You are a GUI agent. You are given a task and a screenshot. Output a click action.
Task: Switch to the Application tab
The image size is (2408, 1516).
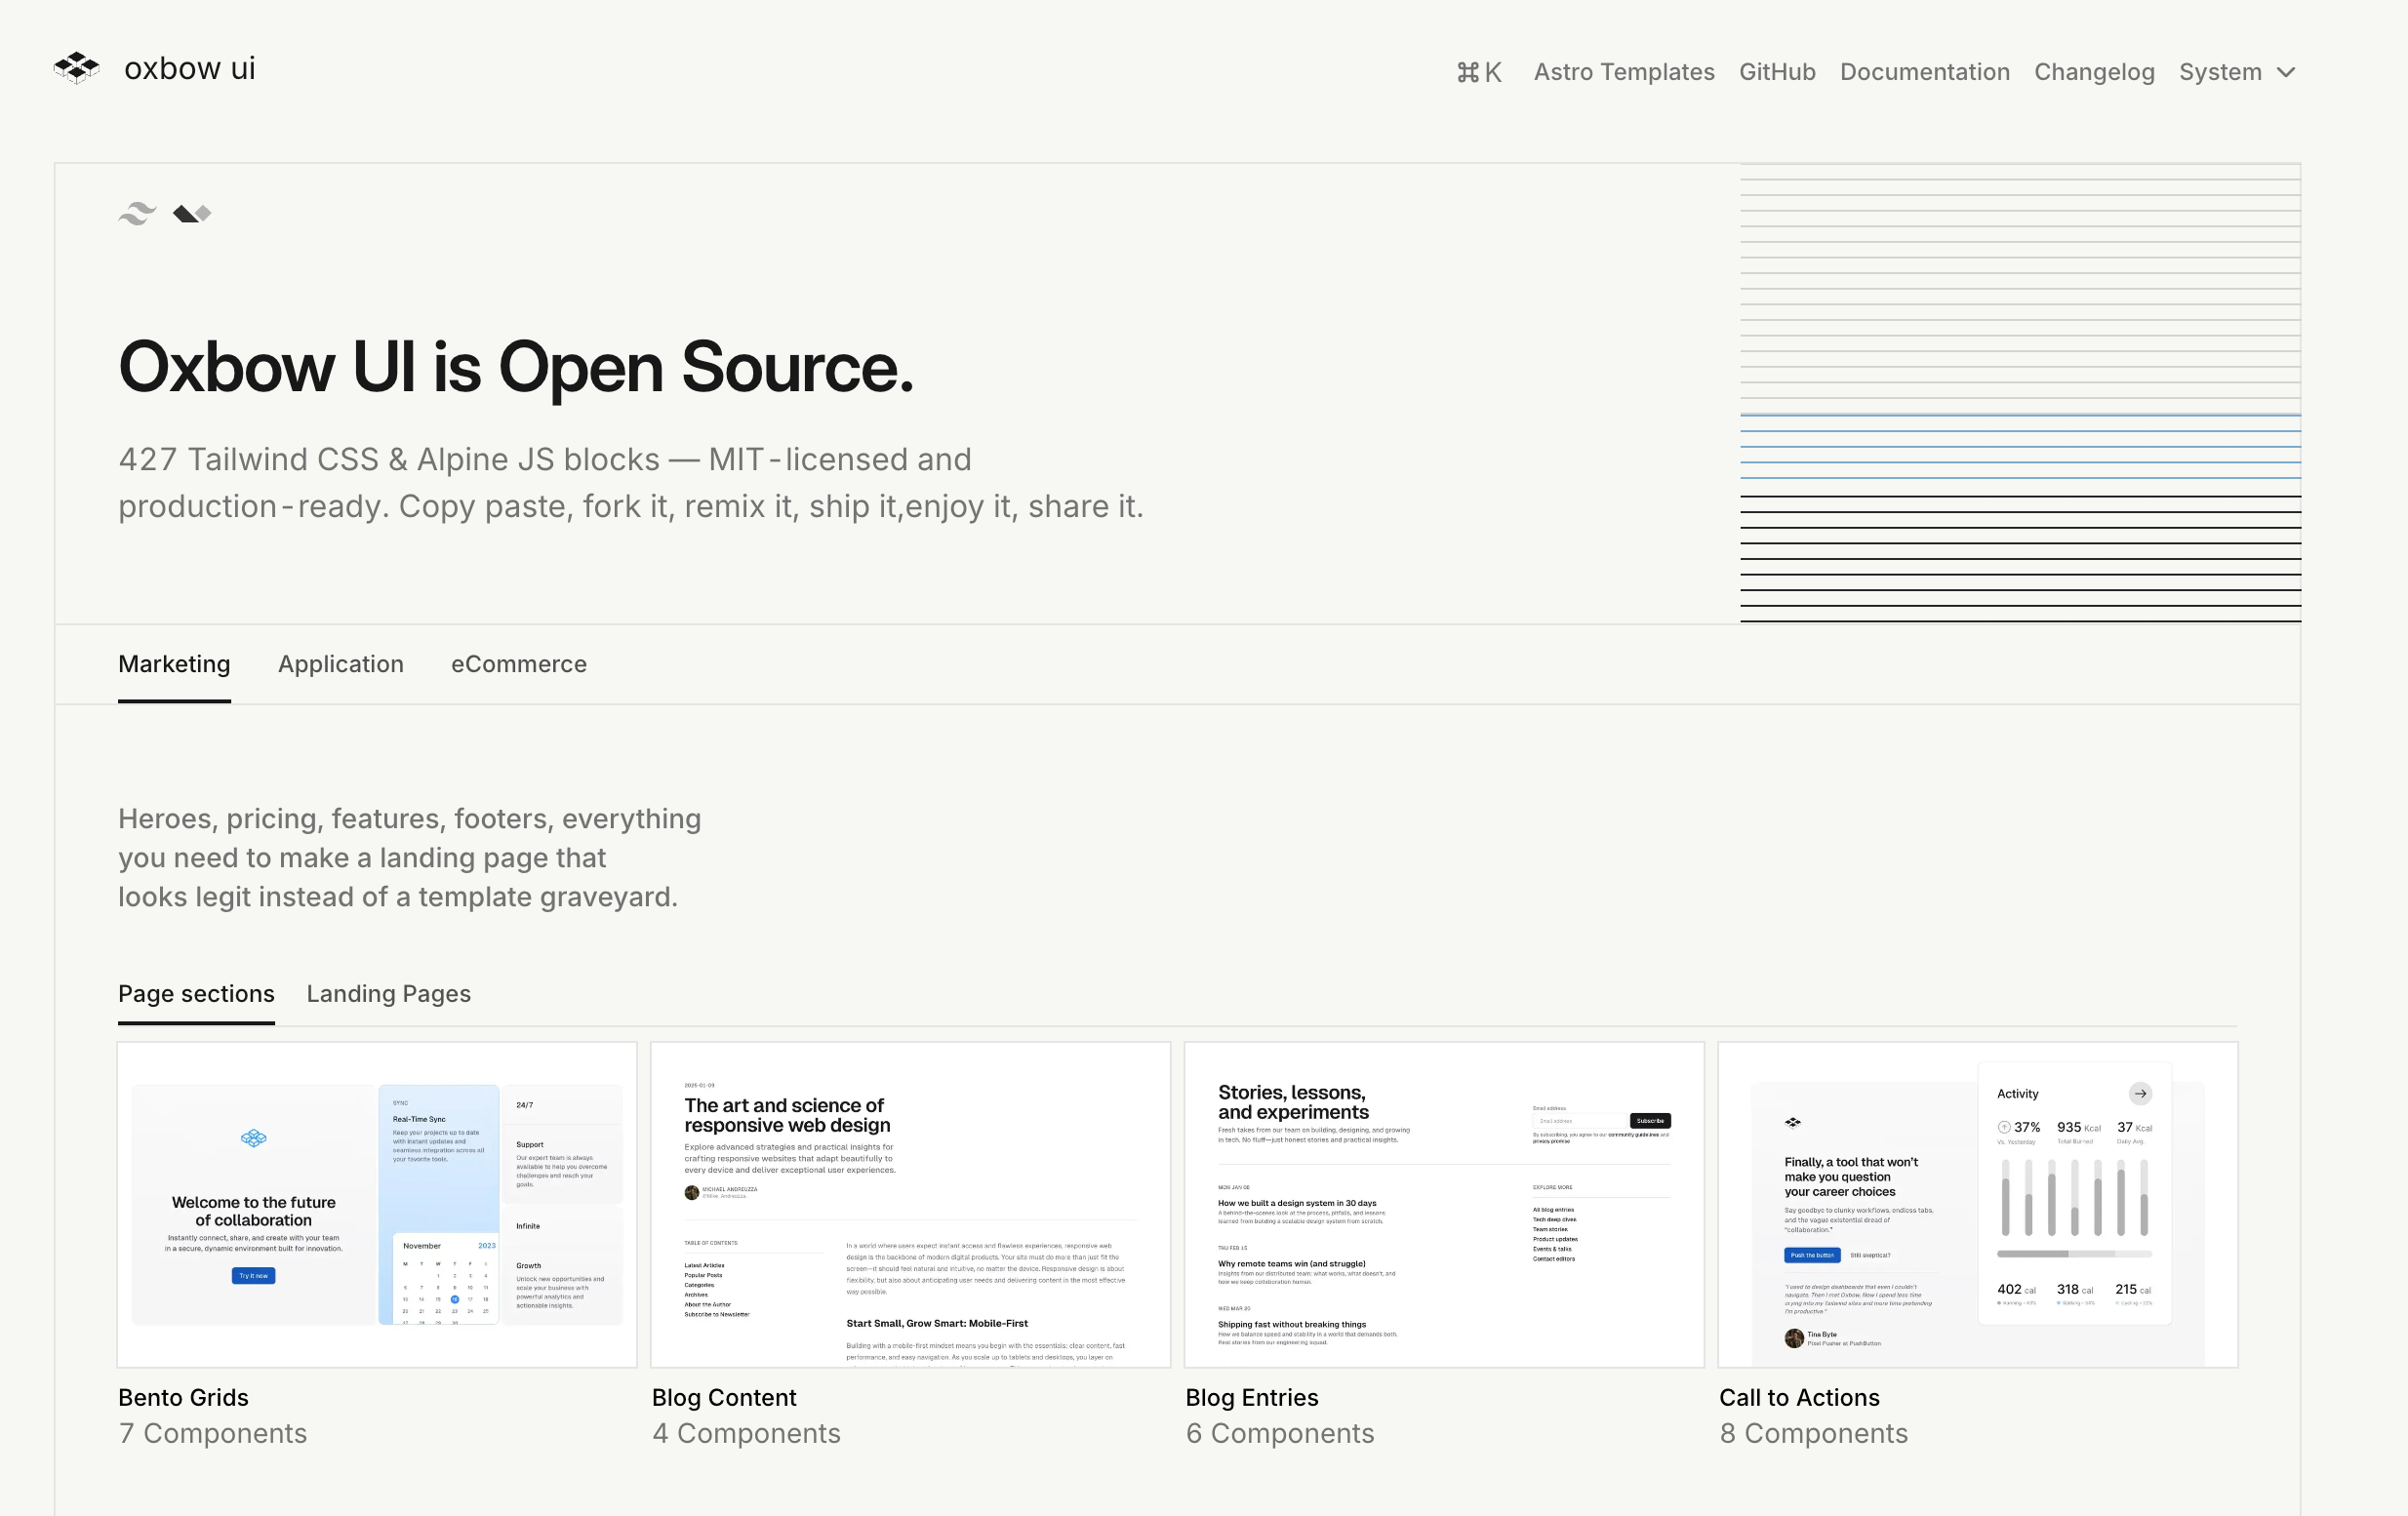point(340,664)
